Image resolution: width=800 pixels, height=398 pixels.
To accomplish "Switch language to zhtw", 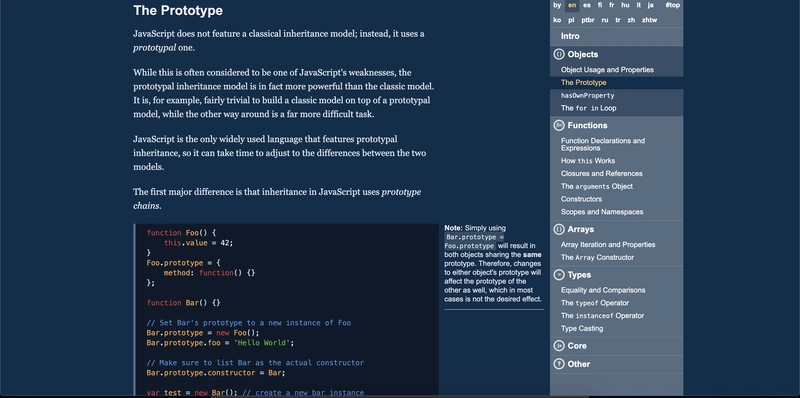I will tap(649, 20).
